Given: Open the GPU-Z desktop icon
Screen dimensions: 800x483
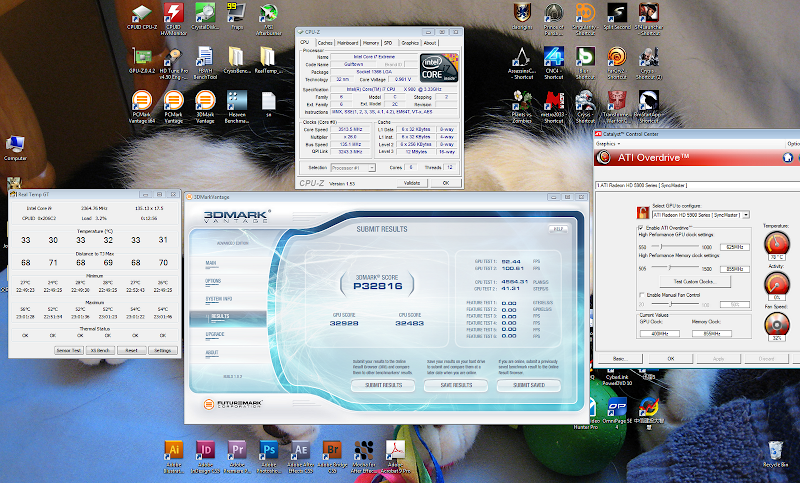Looking at the screenshot, I should pos(142,60).
